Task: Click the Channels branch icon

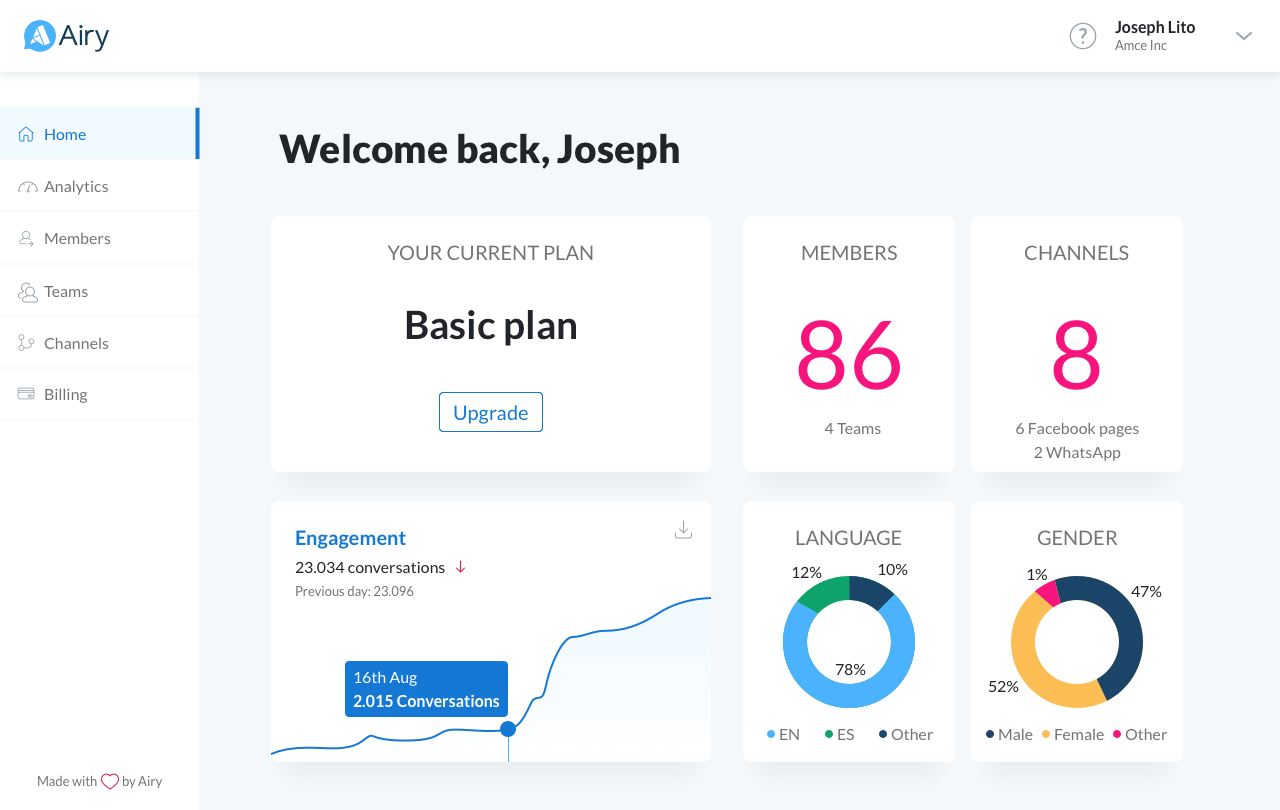Action: (27, 343)
